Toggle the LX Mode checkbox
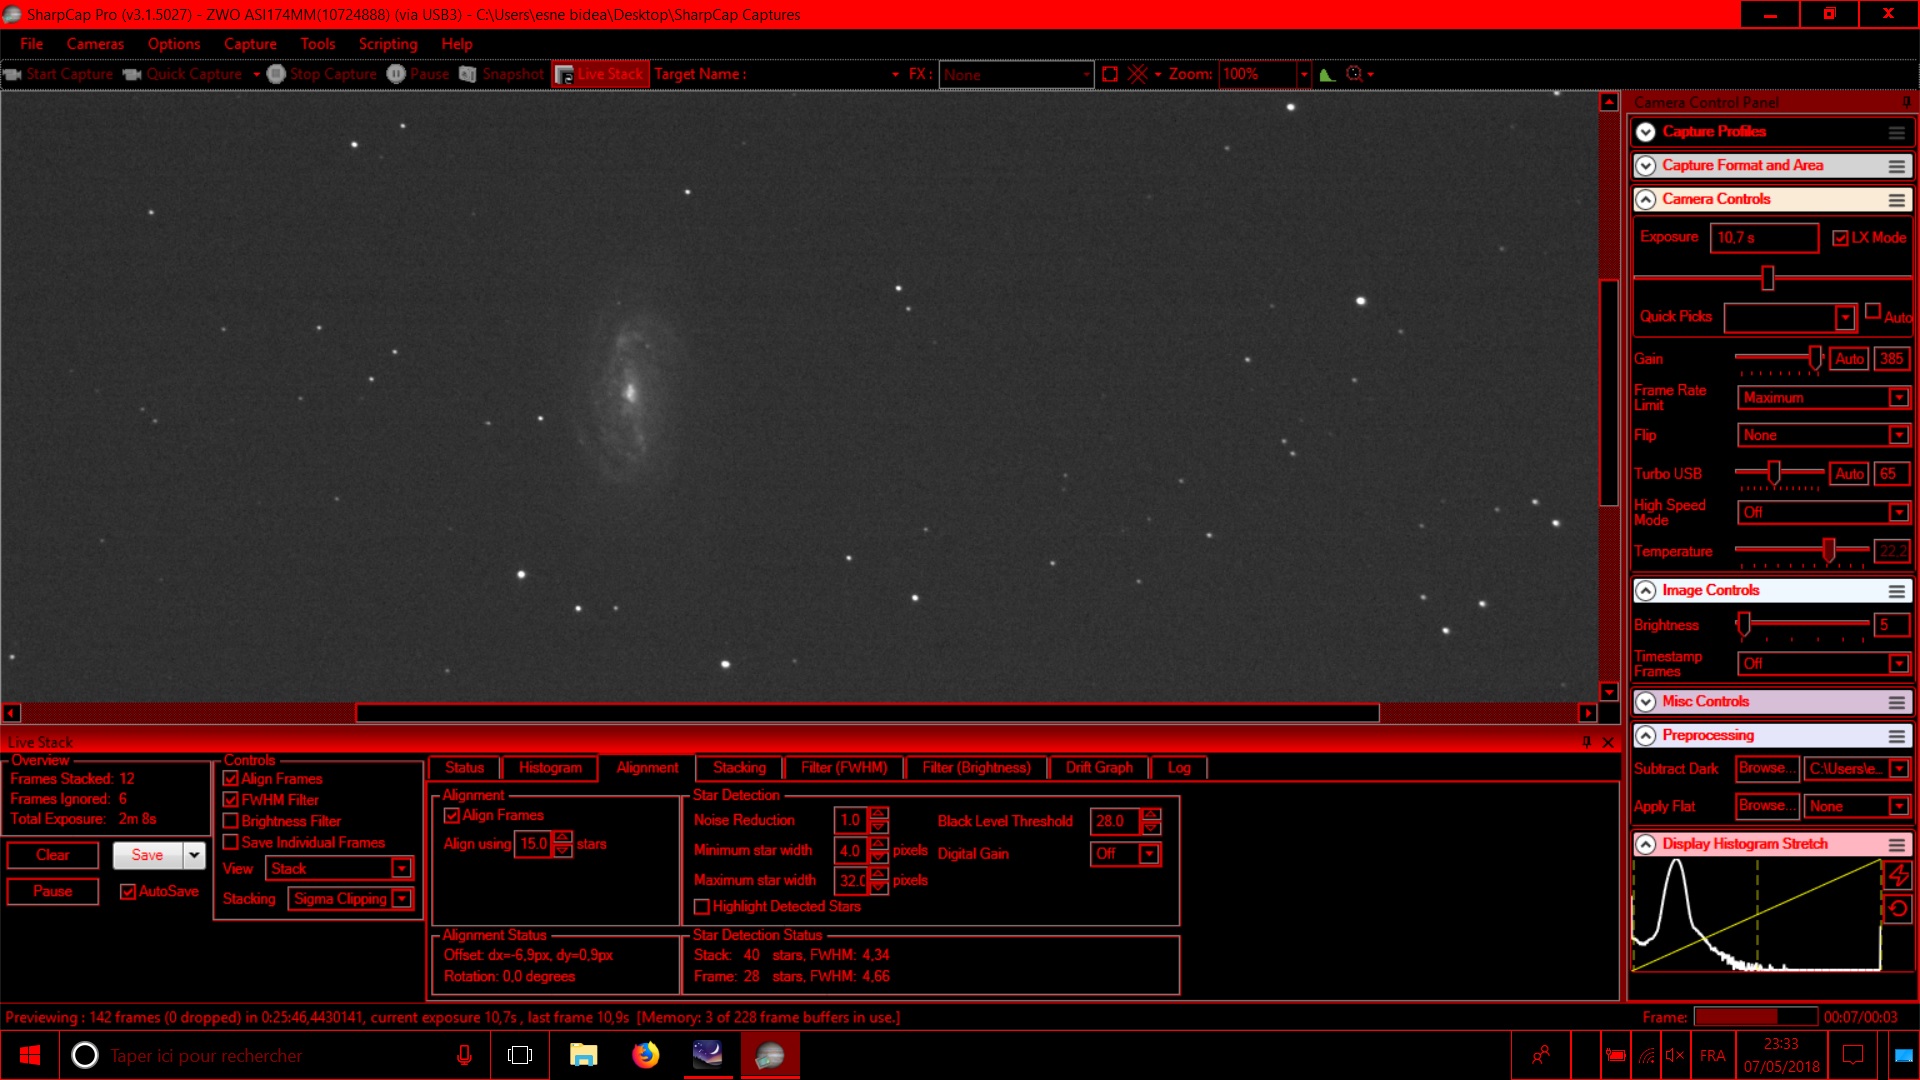Image resolution: width=1920 pixels, height=1080 pixels. [1840, 238]
